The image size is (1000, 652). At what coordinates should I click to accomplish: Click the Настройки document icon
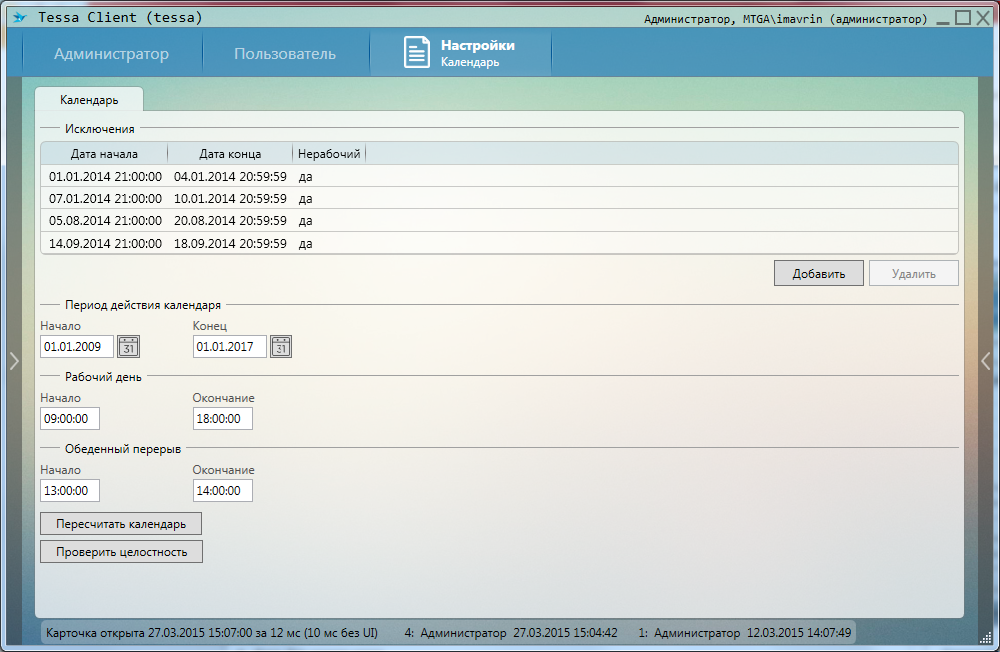pyautogui.click(x=417, y=53)
